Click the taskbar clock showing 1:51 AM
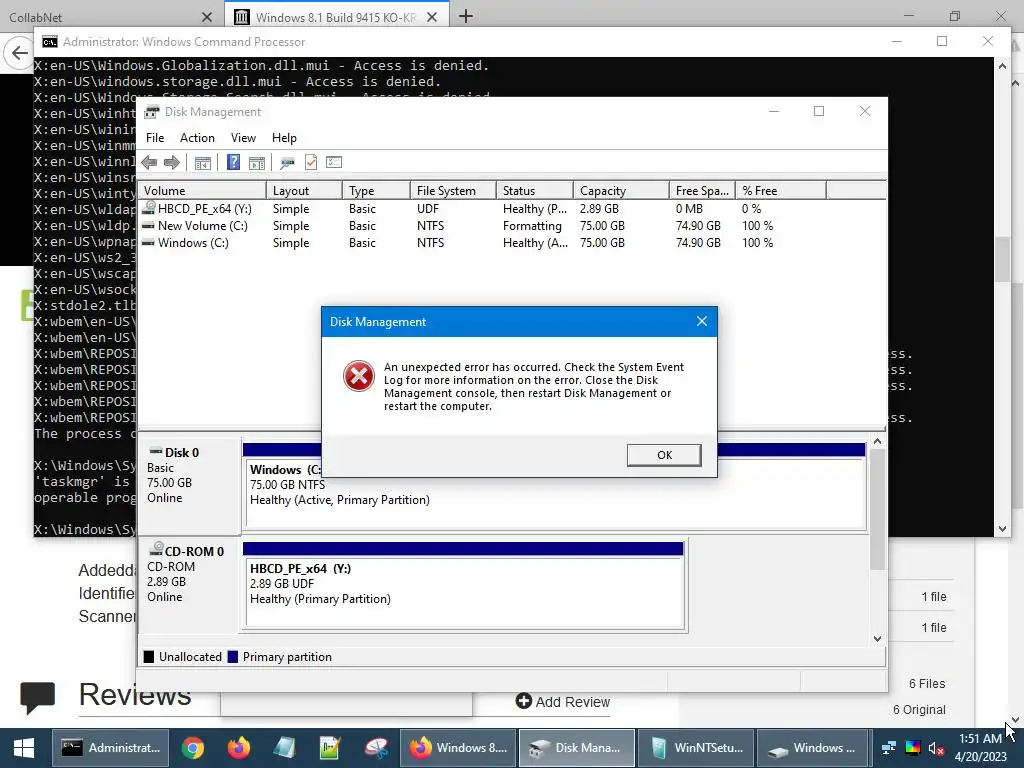Image resolution: width=1024 pixels, height=768 pixels. coord(980,747)
